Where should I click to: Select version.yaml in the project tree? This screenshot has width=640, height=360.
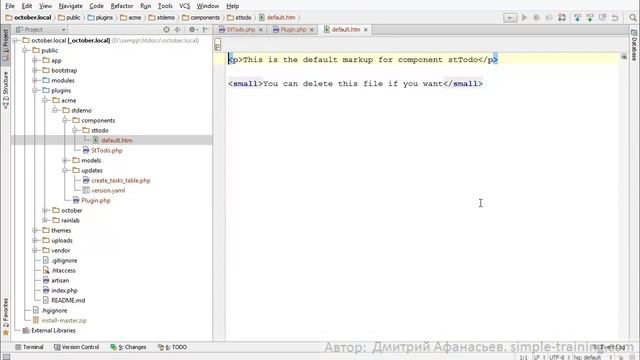click(x=108, y=190)
